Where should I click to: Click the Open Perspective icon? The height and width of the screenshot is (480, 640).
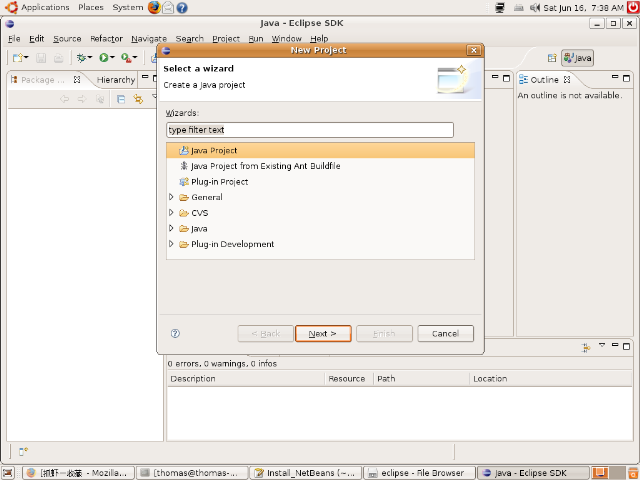(x=552, y=58)
